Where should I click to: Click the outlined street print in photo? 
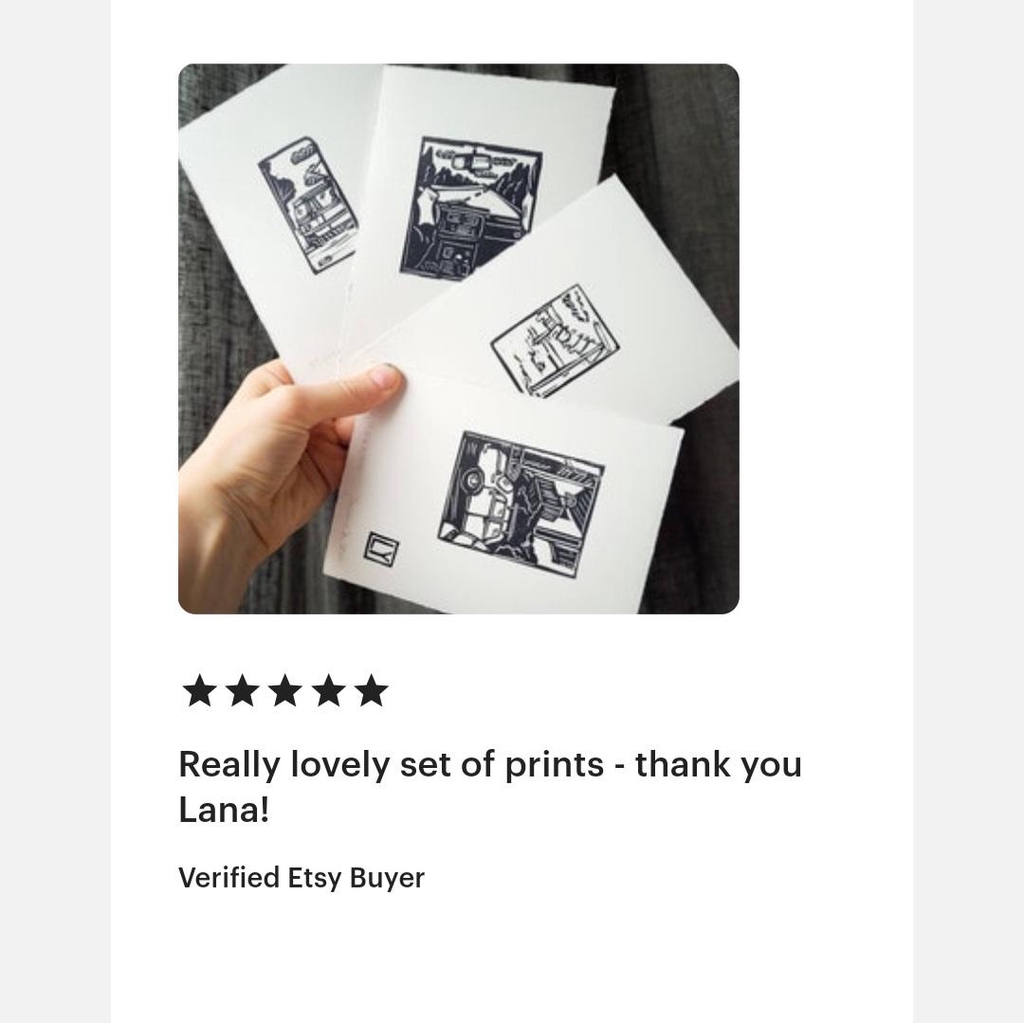coord(554,341)
